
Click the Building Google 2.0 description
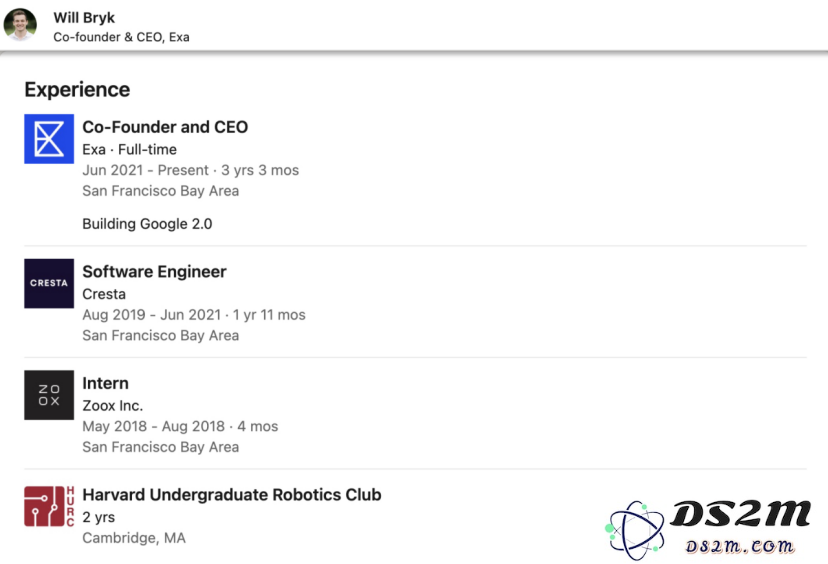(147, 224)
